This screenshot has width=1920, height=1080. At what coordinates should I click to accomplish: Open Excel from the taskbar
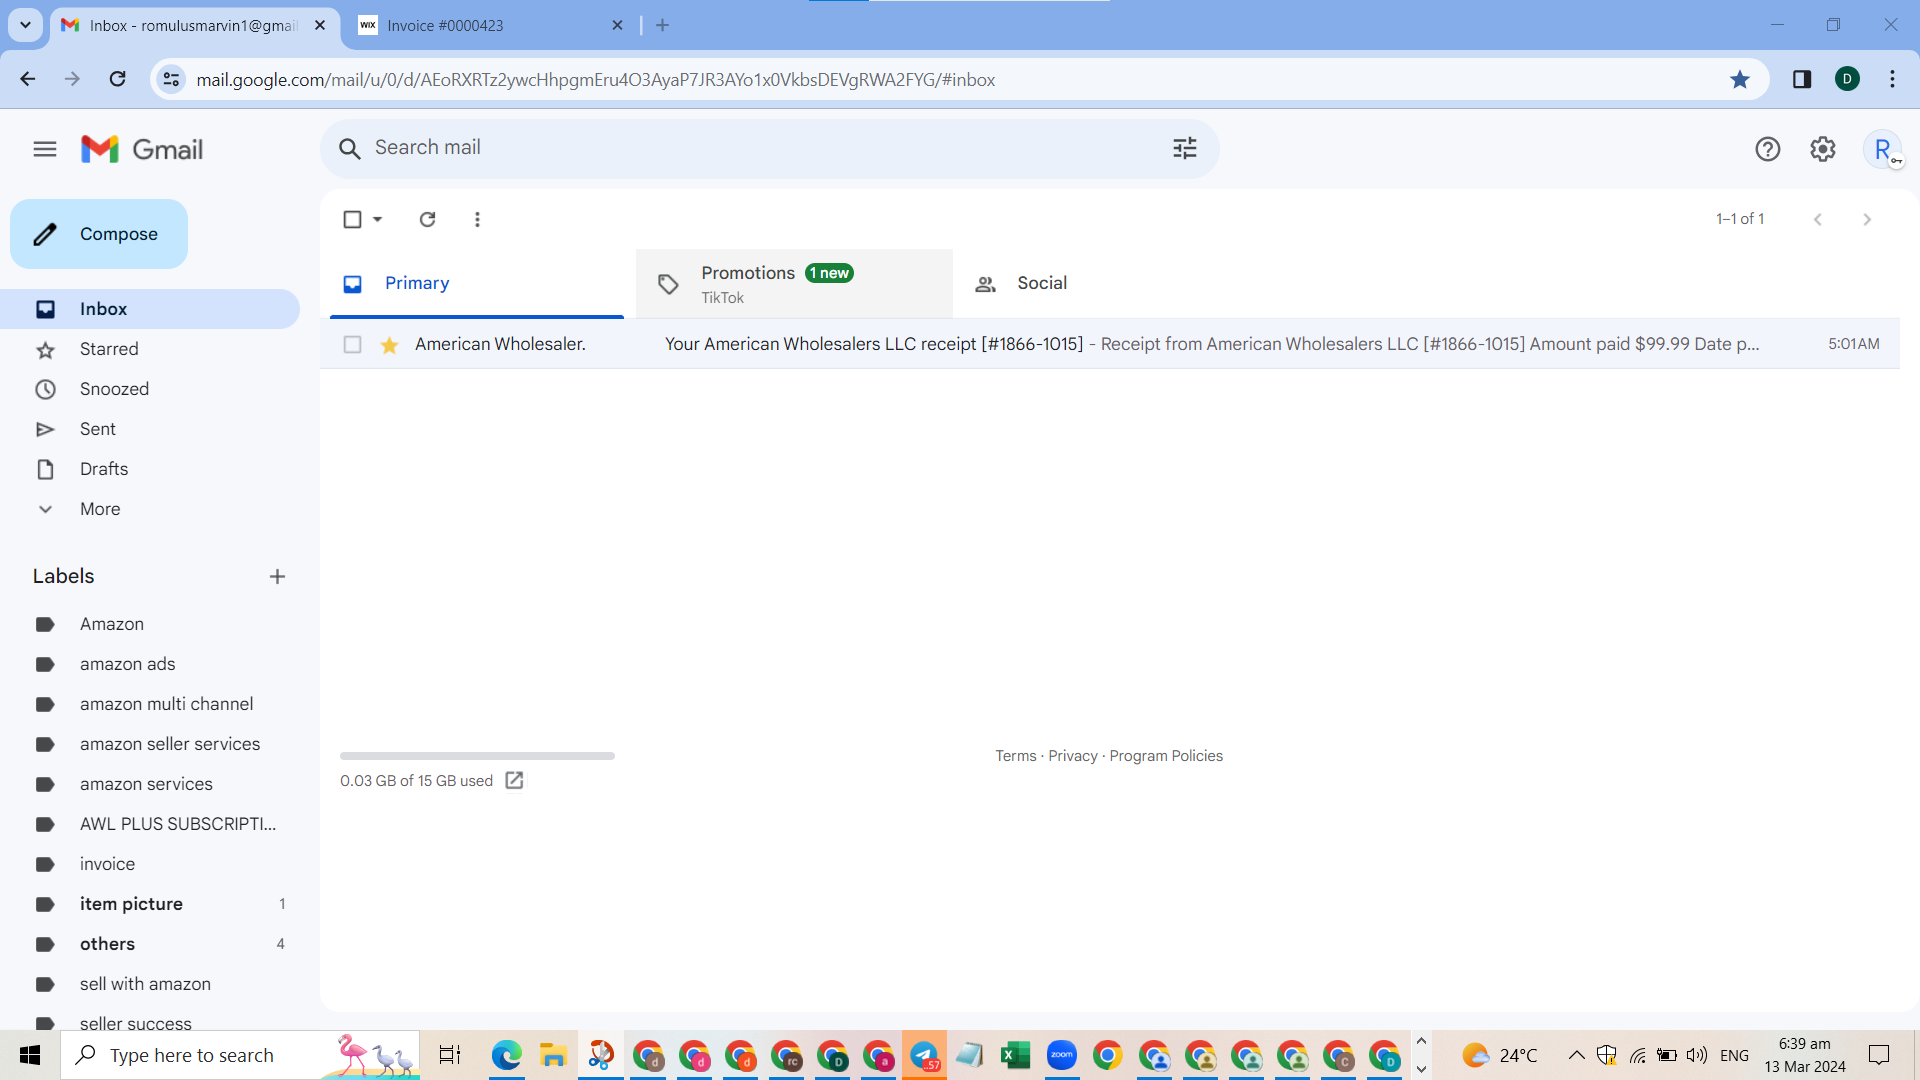[x=1016, y=1055]
